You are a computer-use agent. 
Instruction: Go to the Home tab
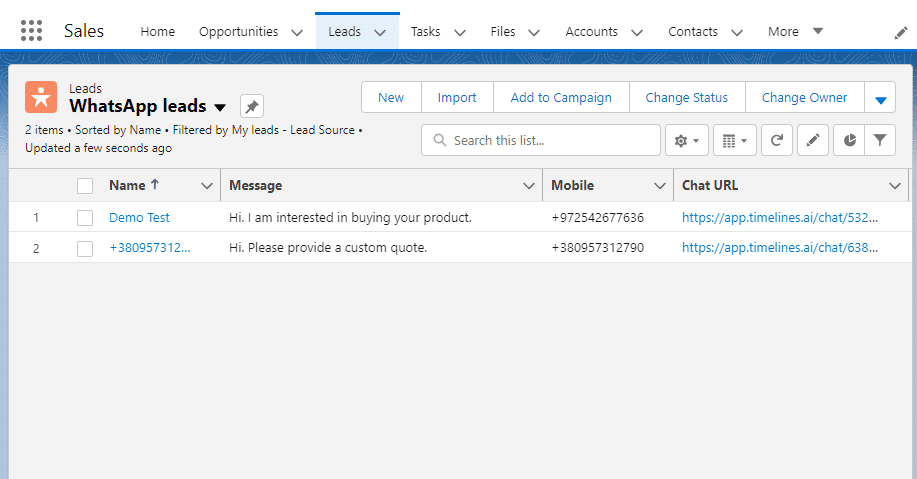157,32
